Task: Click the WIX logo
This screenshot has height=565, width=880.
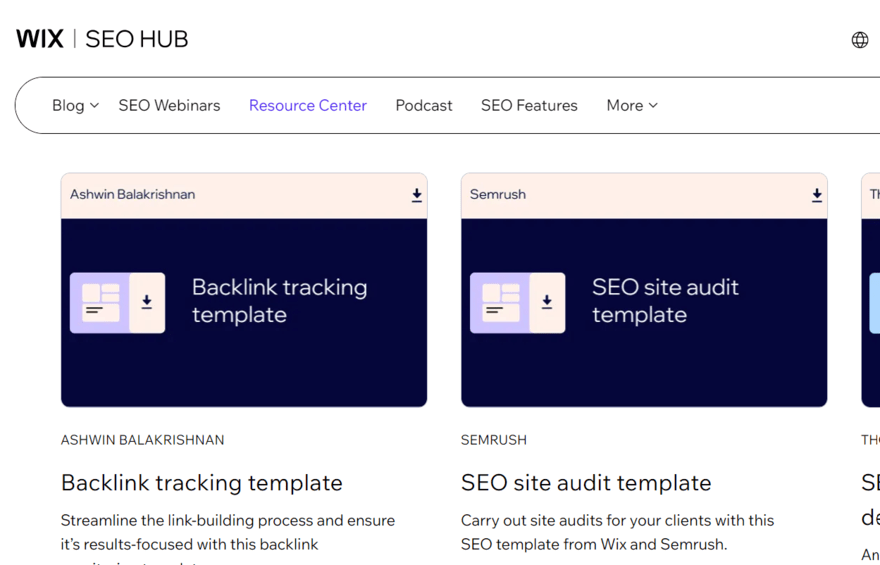Action: click(x=40, y=39)
